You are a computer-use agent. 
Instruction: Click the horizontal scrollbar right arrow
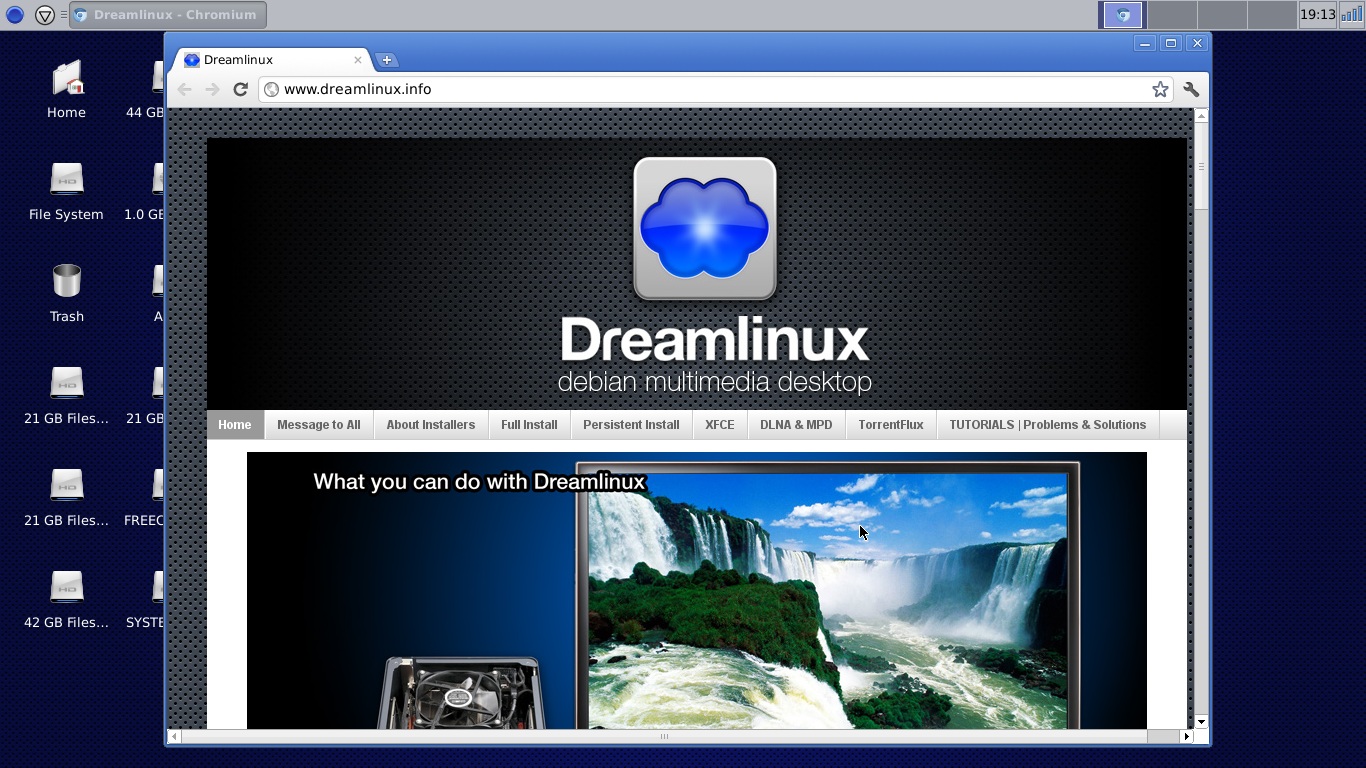pos(1187,737)
